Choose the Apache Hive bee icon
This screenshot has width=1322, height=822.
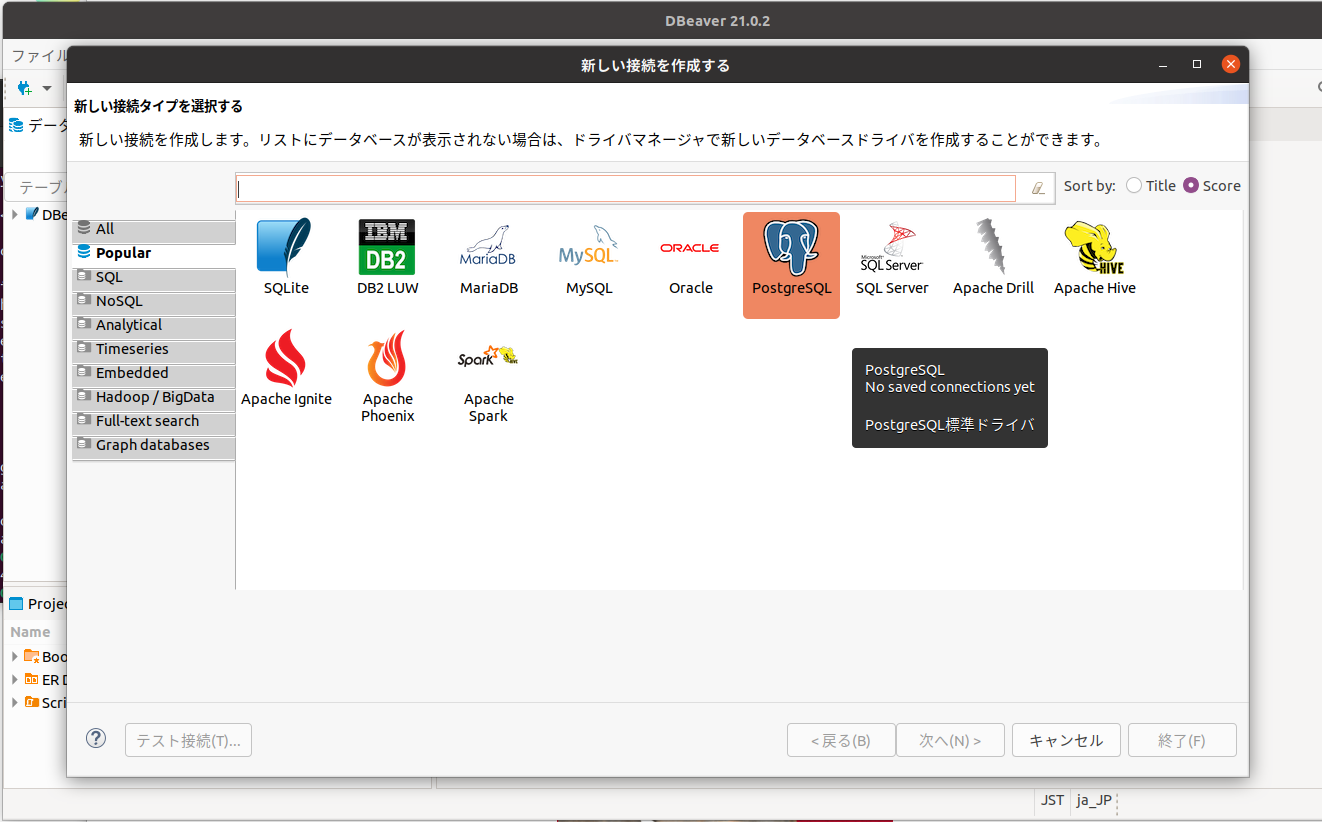(1094, 247)
